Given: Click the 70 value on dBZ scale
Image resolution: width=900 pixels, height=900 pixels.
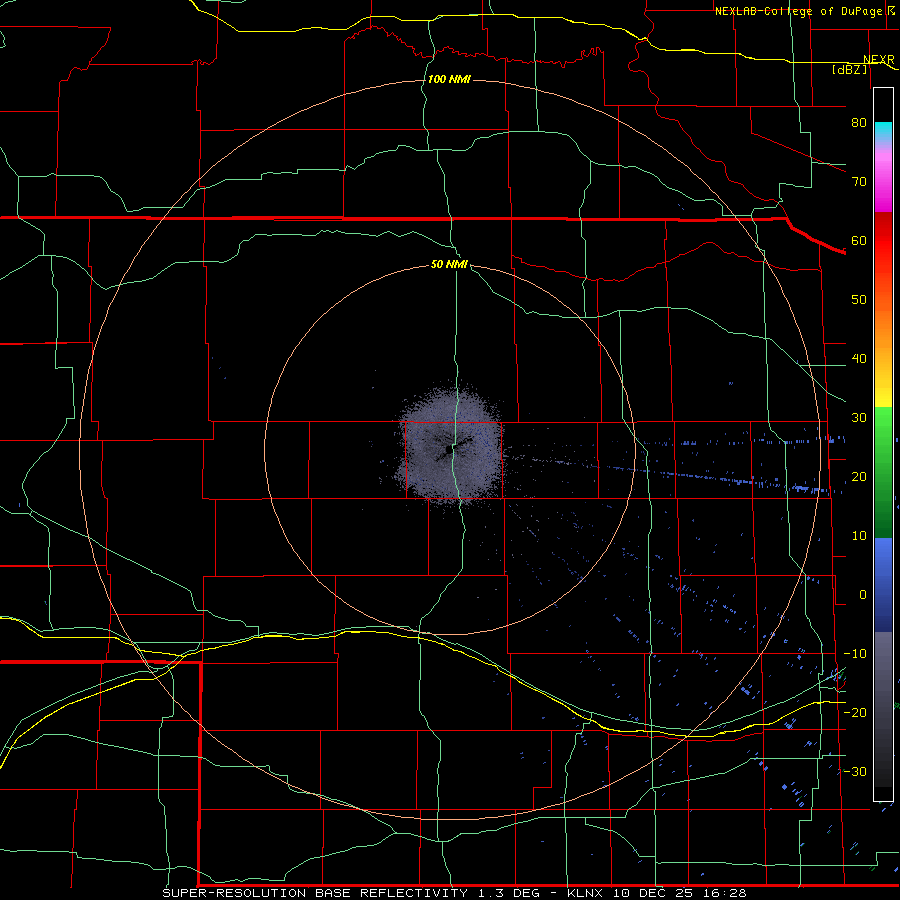Looking at the screenshot, I should 859,181.
